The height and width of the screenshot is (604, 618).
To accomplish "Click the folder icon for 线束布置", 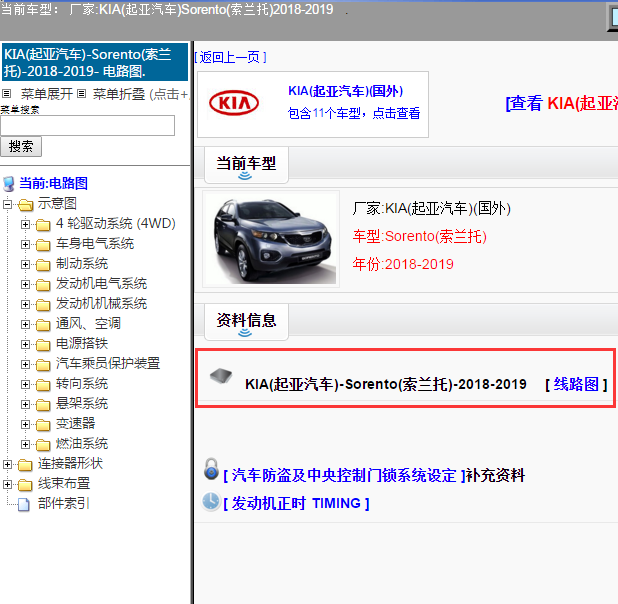I will tap(25, 485).
